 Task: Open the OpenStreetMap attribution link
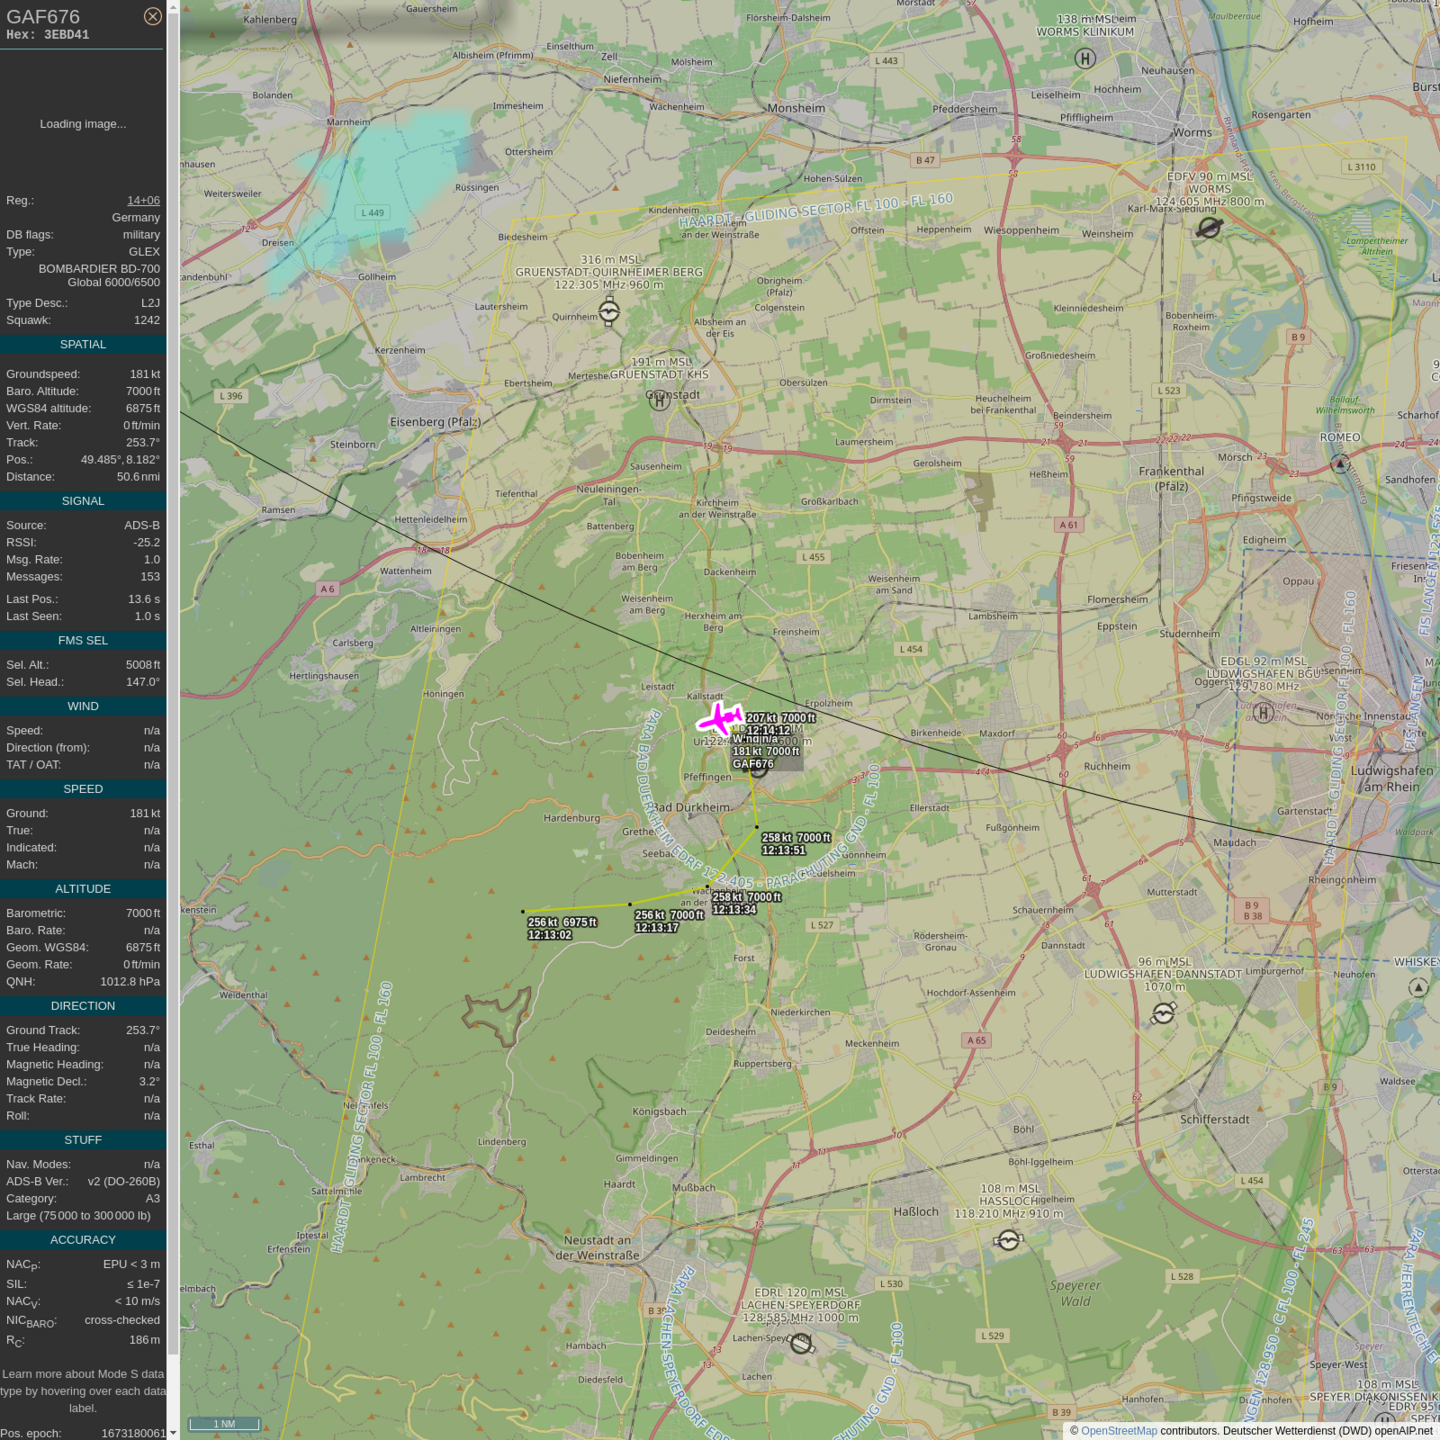1118,1431
